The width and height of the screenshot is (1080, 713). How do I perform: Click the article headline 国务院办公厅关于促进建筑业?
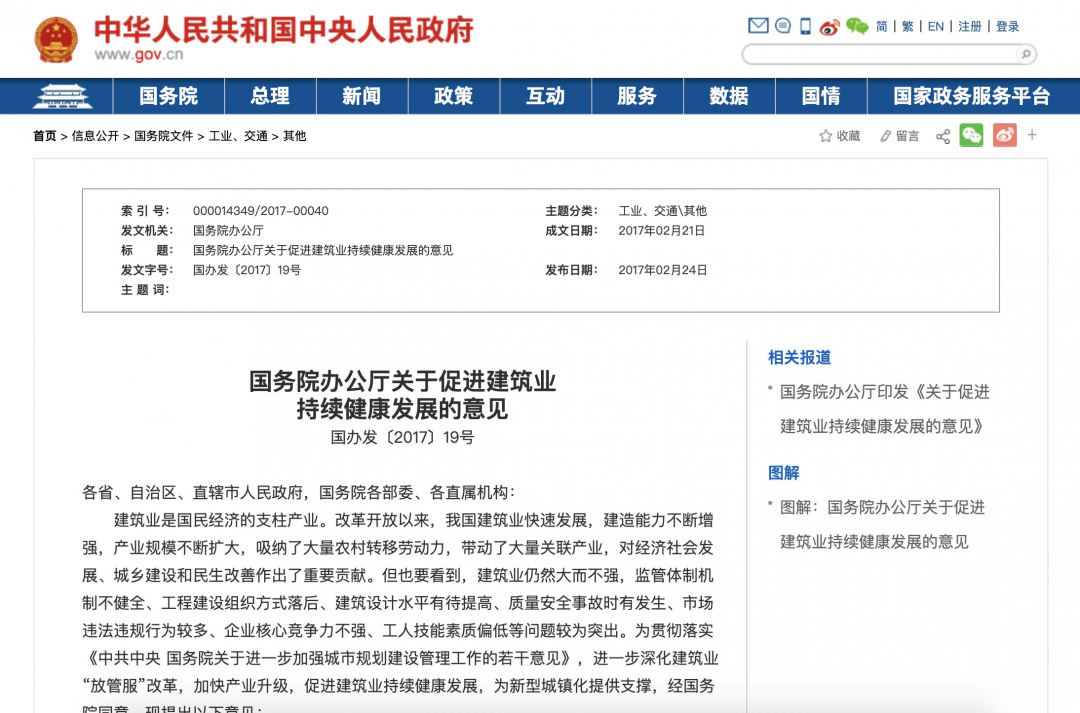click(x=402, y=381)
